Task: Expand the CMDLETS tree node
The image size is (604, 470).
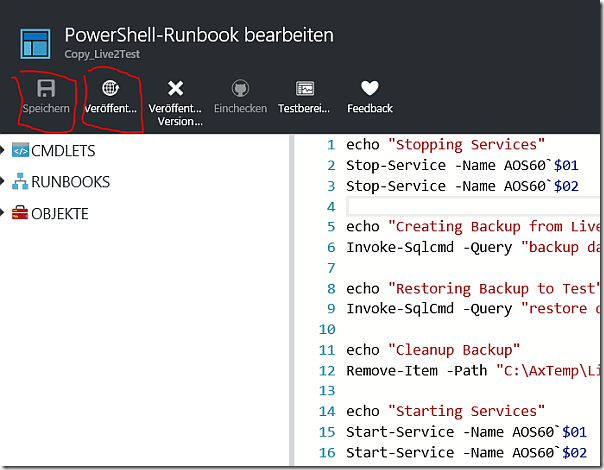Action: click(2, 150)
